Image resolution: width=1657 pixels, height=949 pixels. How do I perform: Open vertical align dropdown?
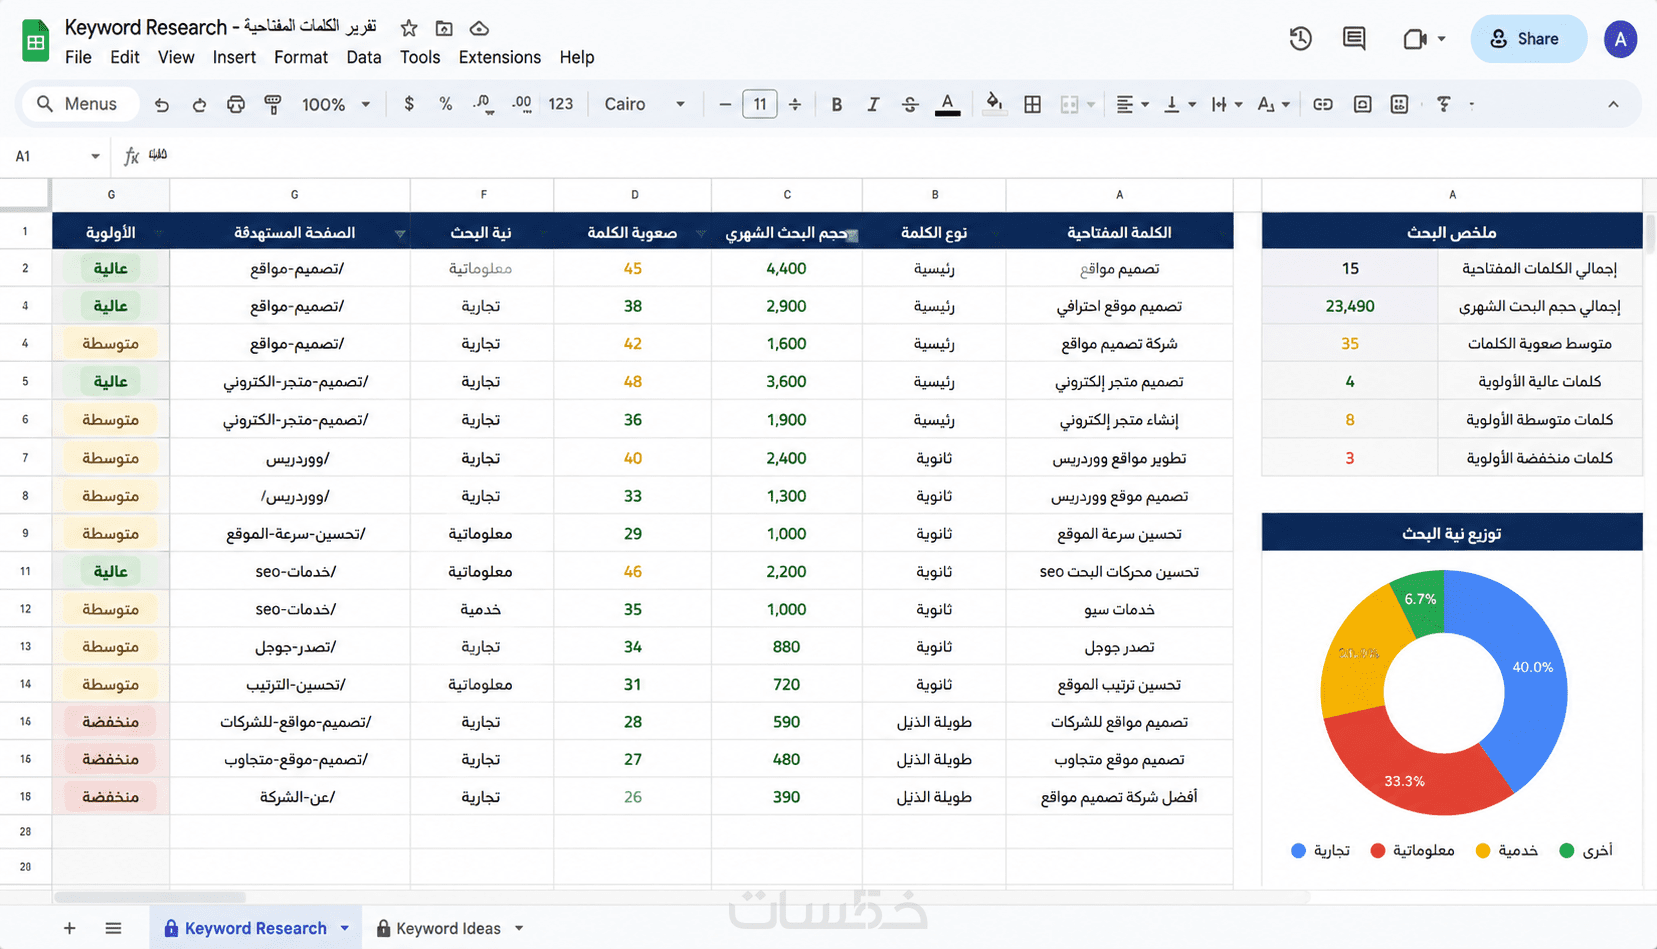coord(1179,104)
